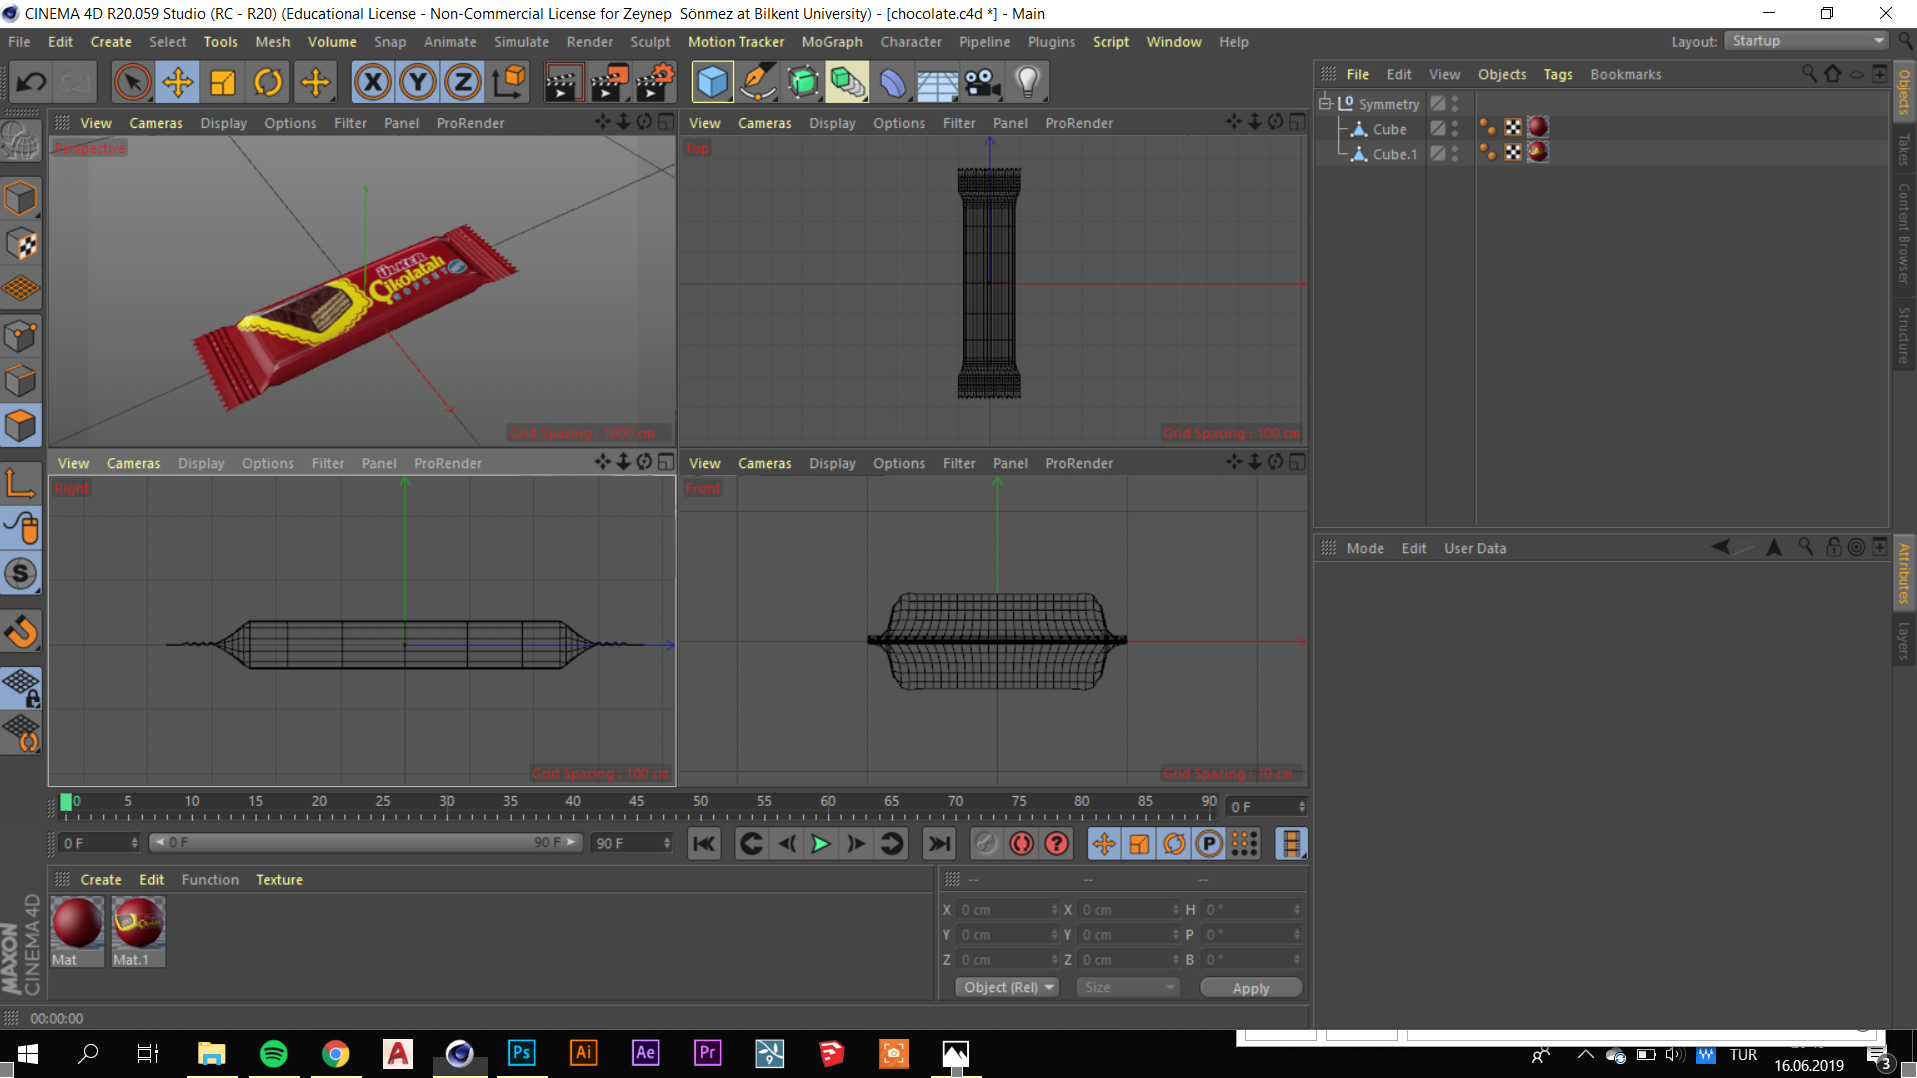Open the MoGraph menu
Screen dimensions: 1917x1078
click(832, 42)
